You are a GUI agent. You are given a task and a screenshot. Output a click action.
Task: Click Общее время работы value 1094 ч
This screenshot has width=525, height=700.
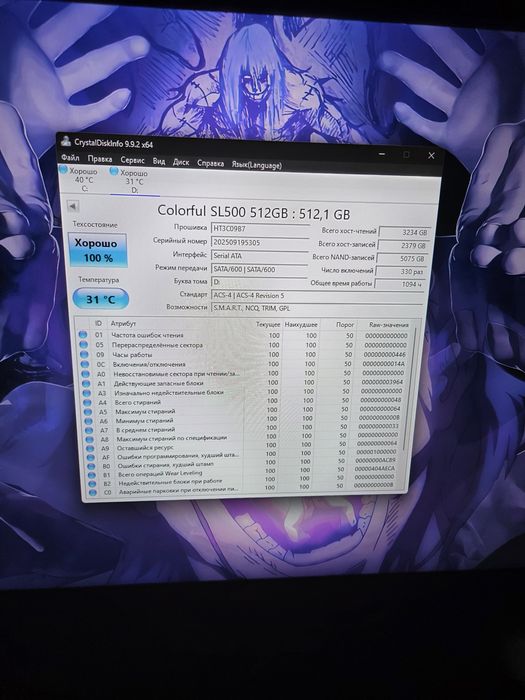coord(400,284)
